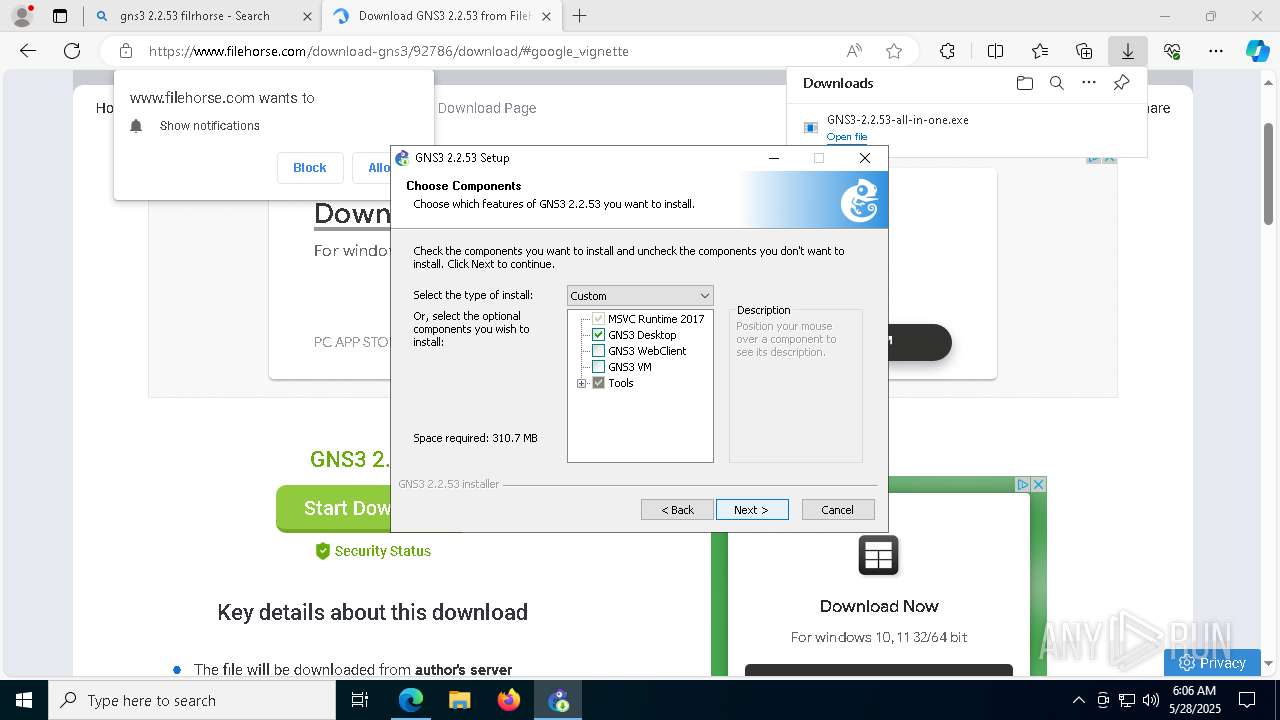Toggle Tools component checkbox
This screenshot has height=720, width=1280.
[598, 383]
